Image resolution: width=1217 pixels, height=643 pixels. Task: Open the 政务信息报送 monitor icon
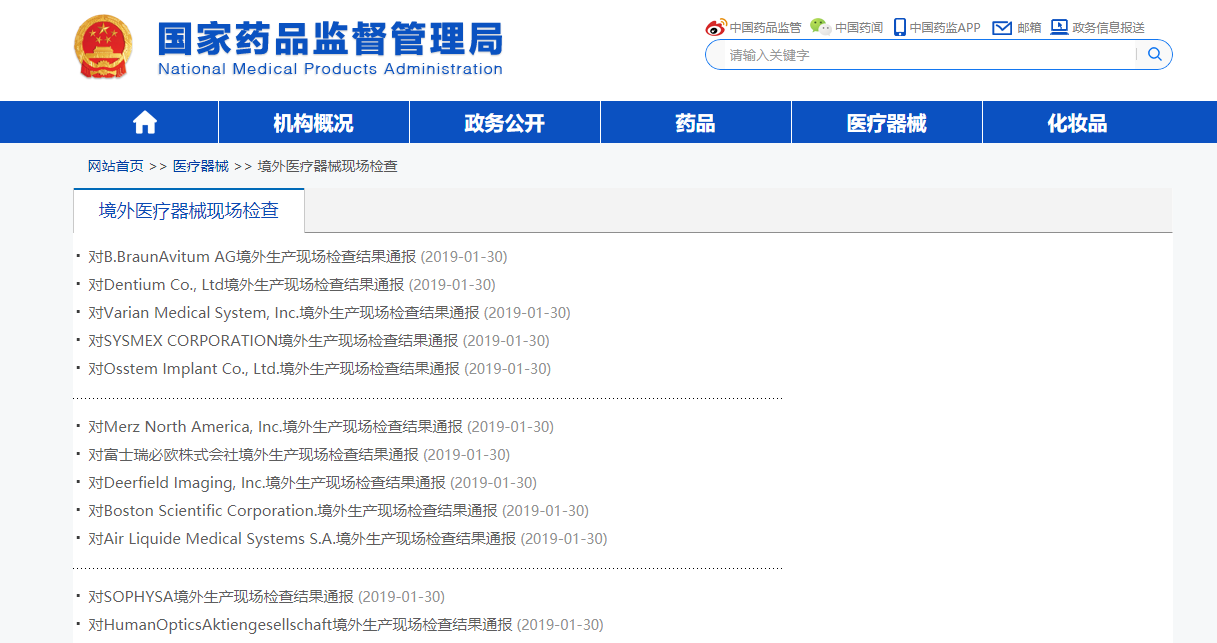(x=1059, y=27)
